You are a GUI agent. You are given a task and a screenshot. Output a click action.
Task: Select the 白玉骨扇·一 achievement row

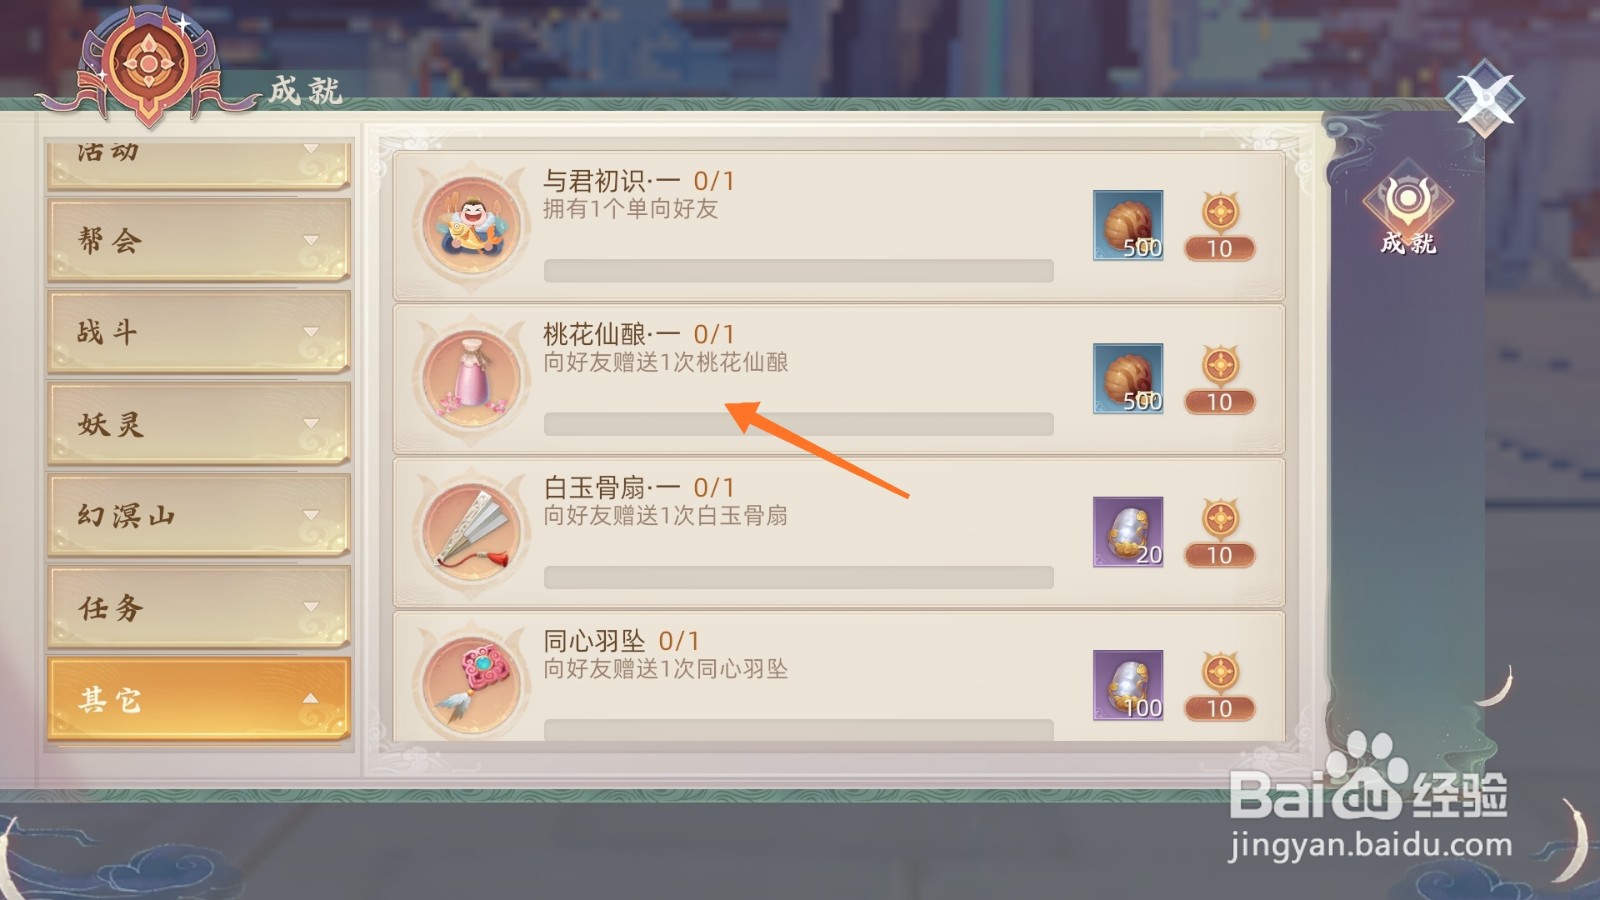(x=839, y=533)
